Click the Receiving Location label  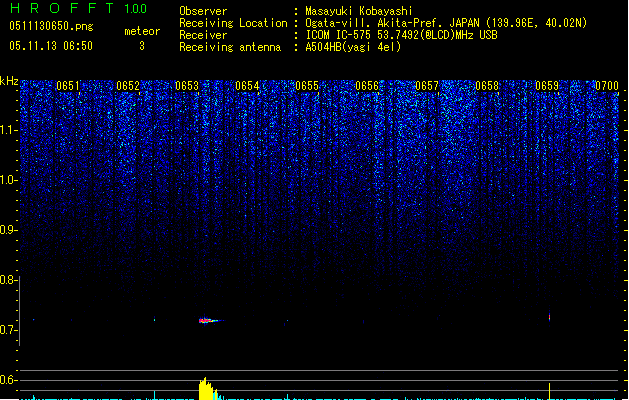[x=233, y=23]
